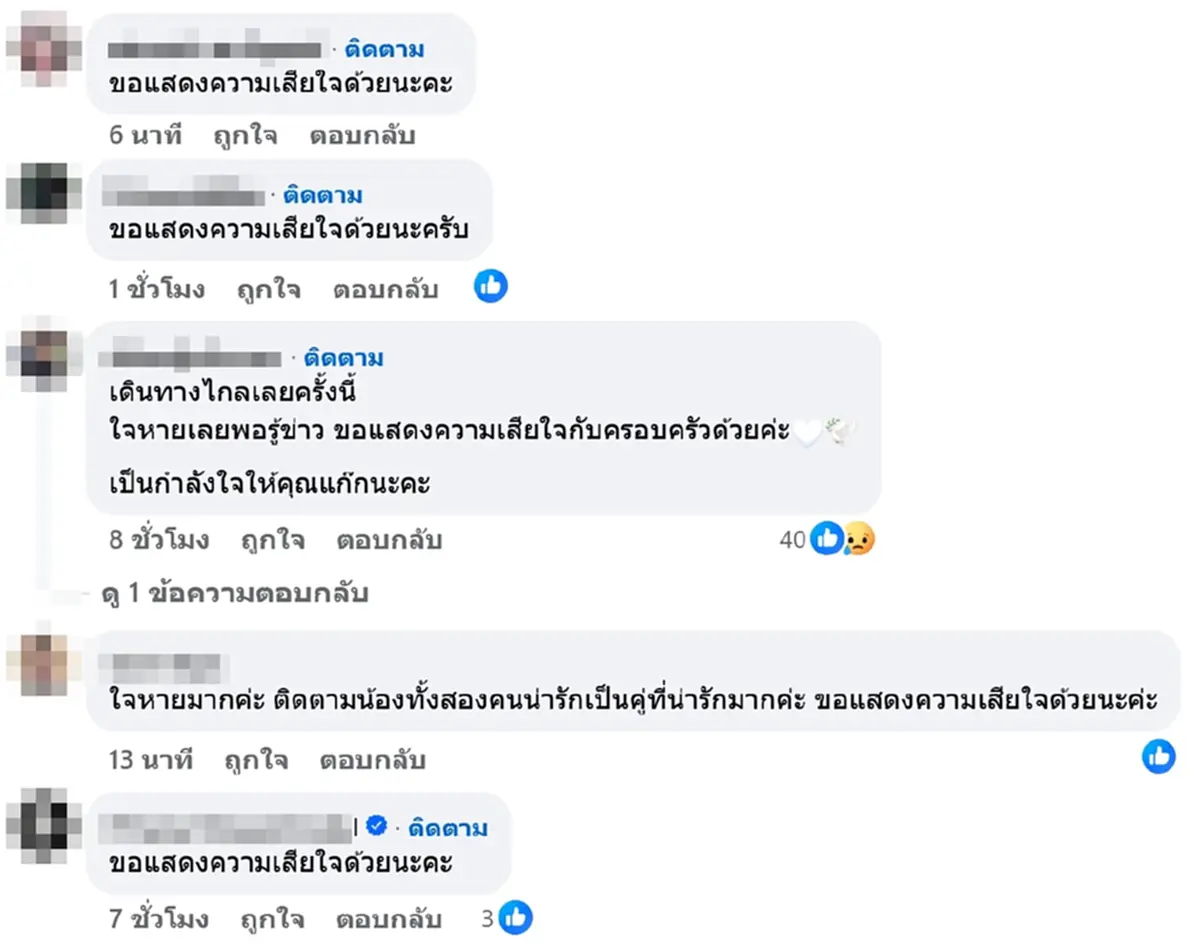Click the verified blue checkmark badge on last commenter
Viewport: 1200px width, 946px height.
[377, 826]
